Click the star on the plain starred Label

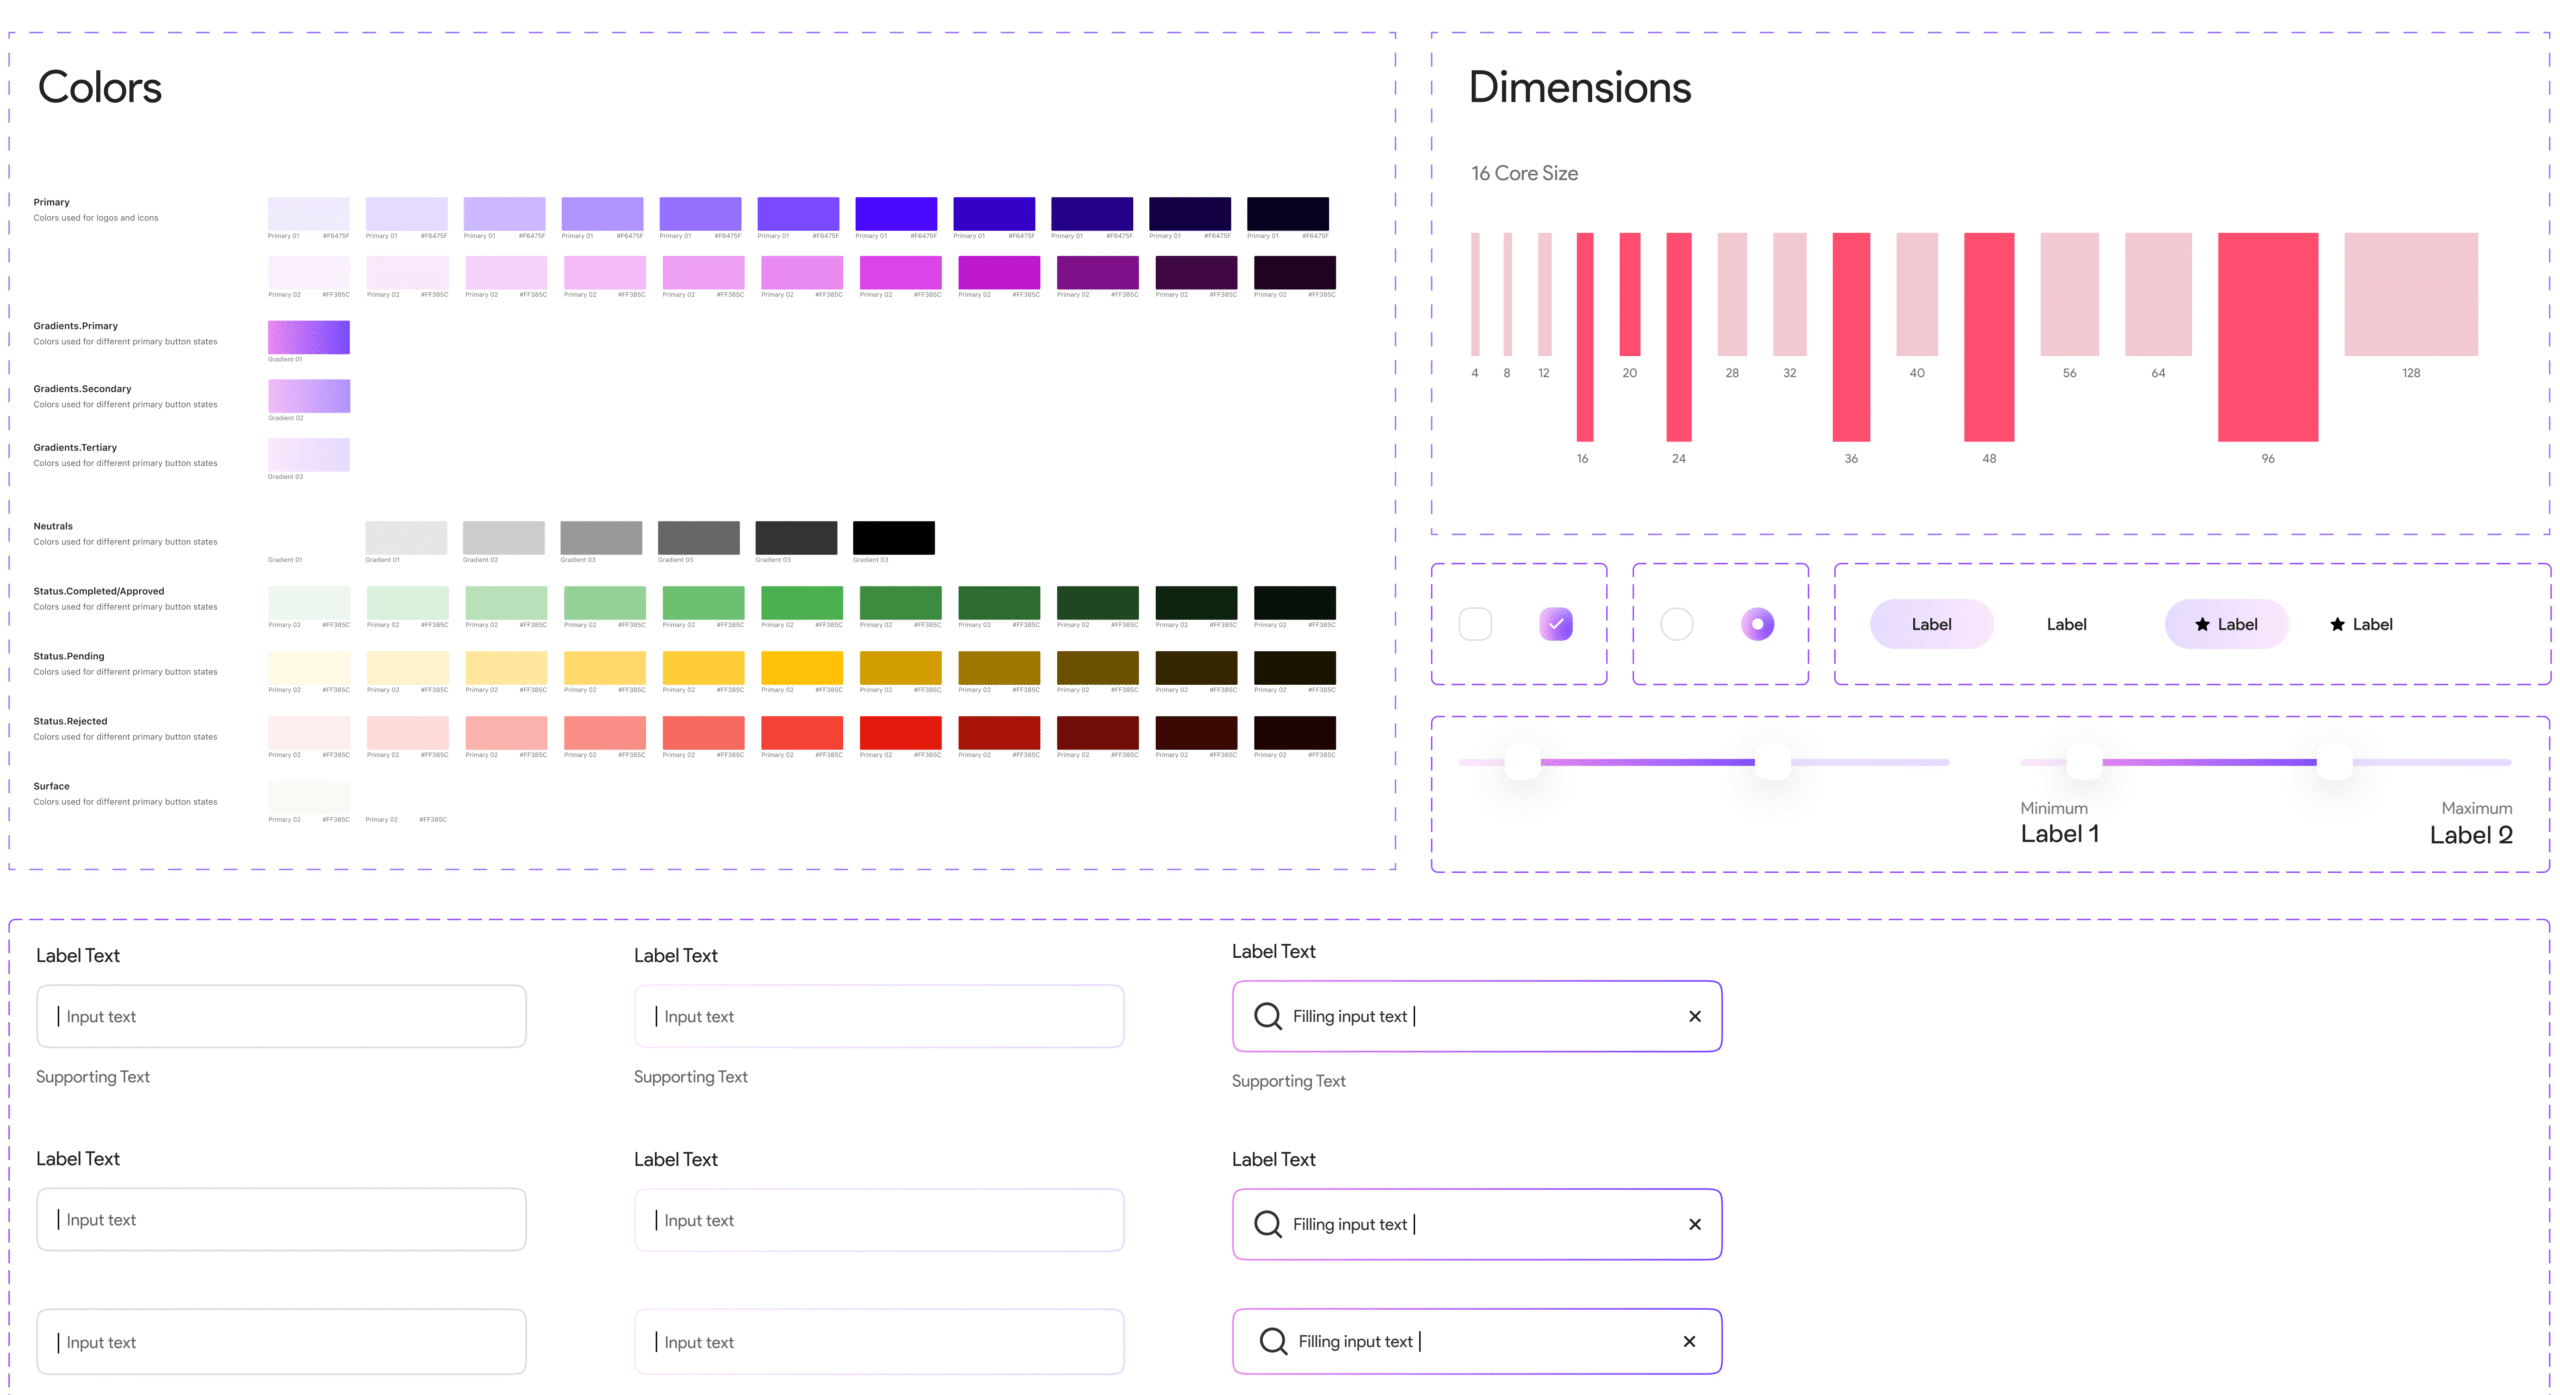coord(2337,624)
